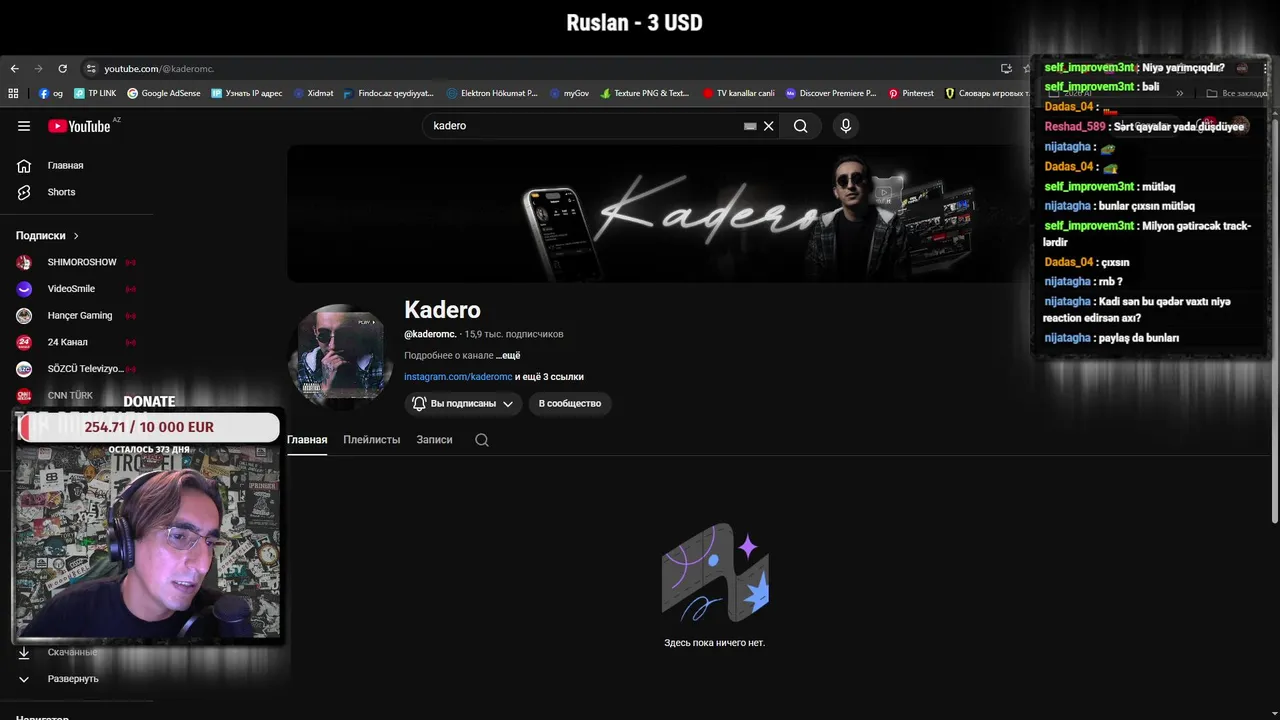Click the Kadero channel avatar
This screenshot has height=720, width=1280.
pyautogui.click(x=340, y=356)
